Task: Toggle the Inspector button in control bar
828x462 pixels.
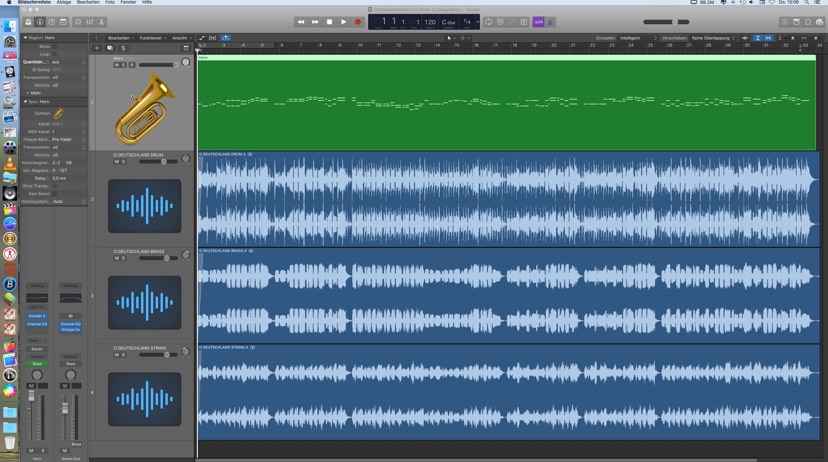Action: pos(40,22)
